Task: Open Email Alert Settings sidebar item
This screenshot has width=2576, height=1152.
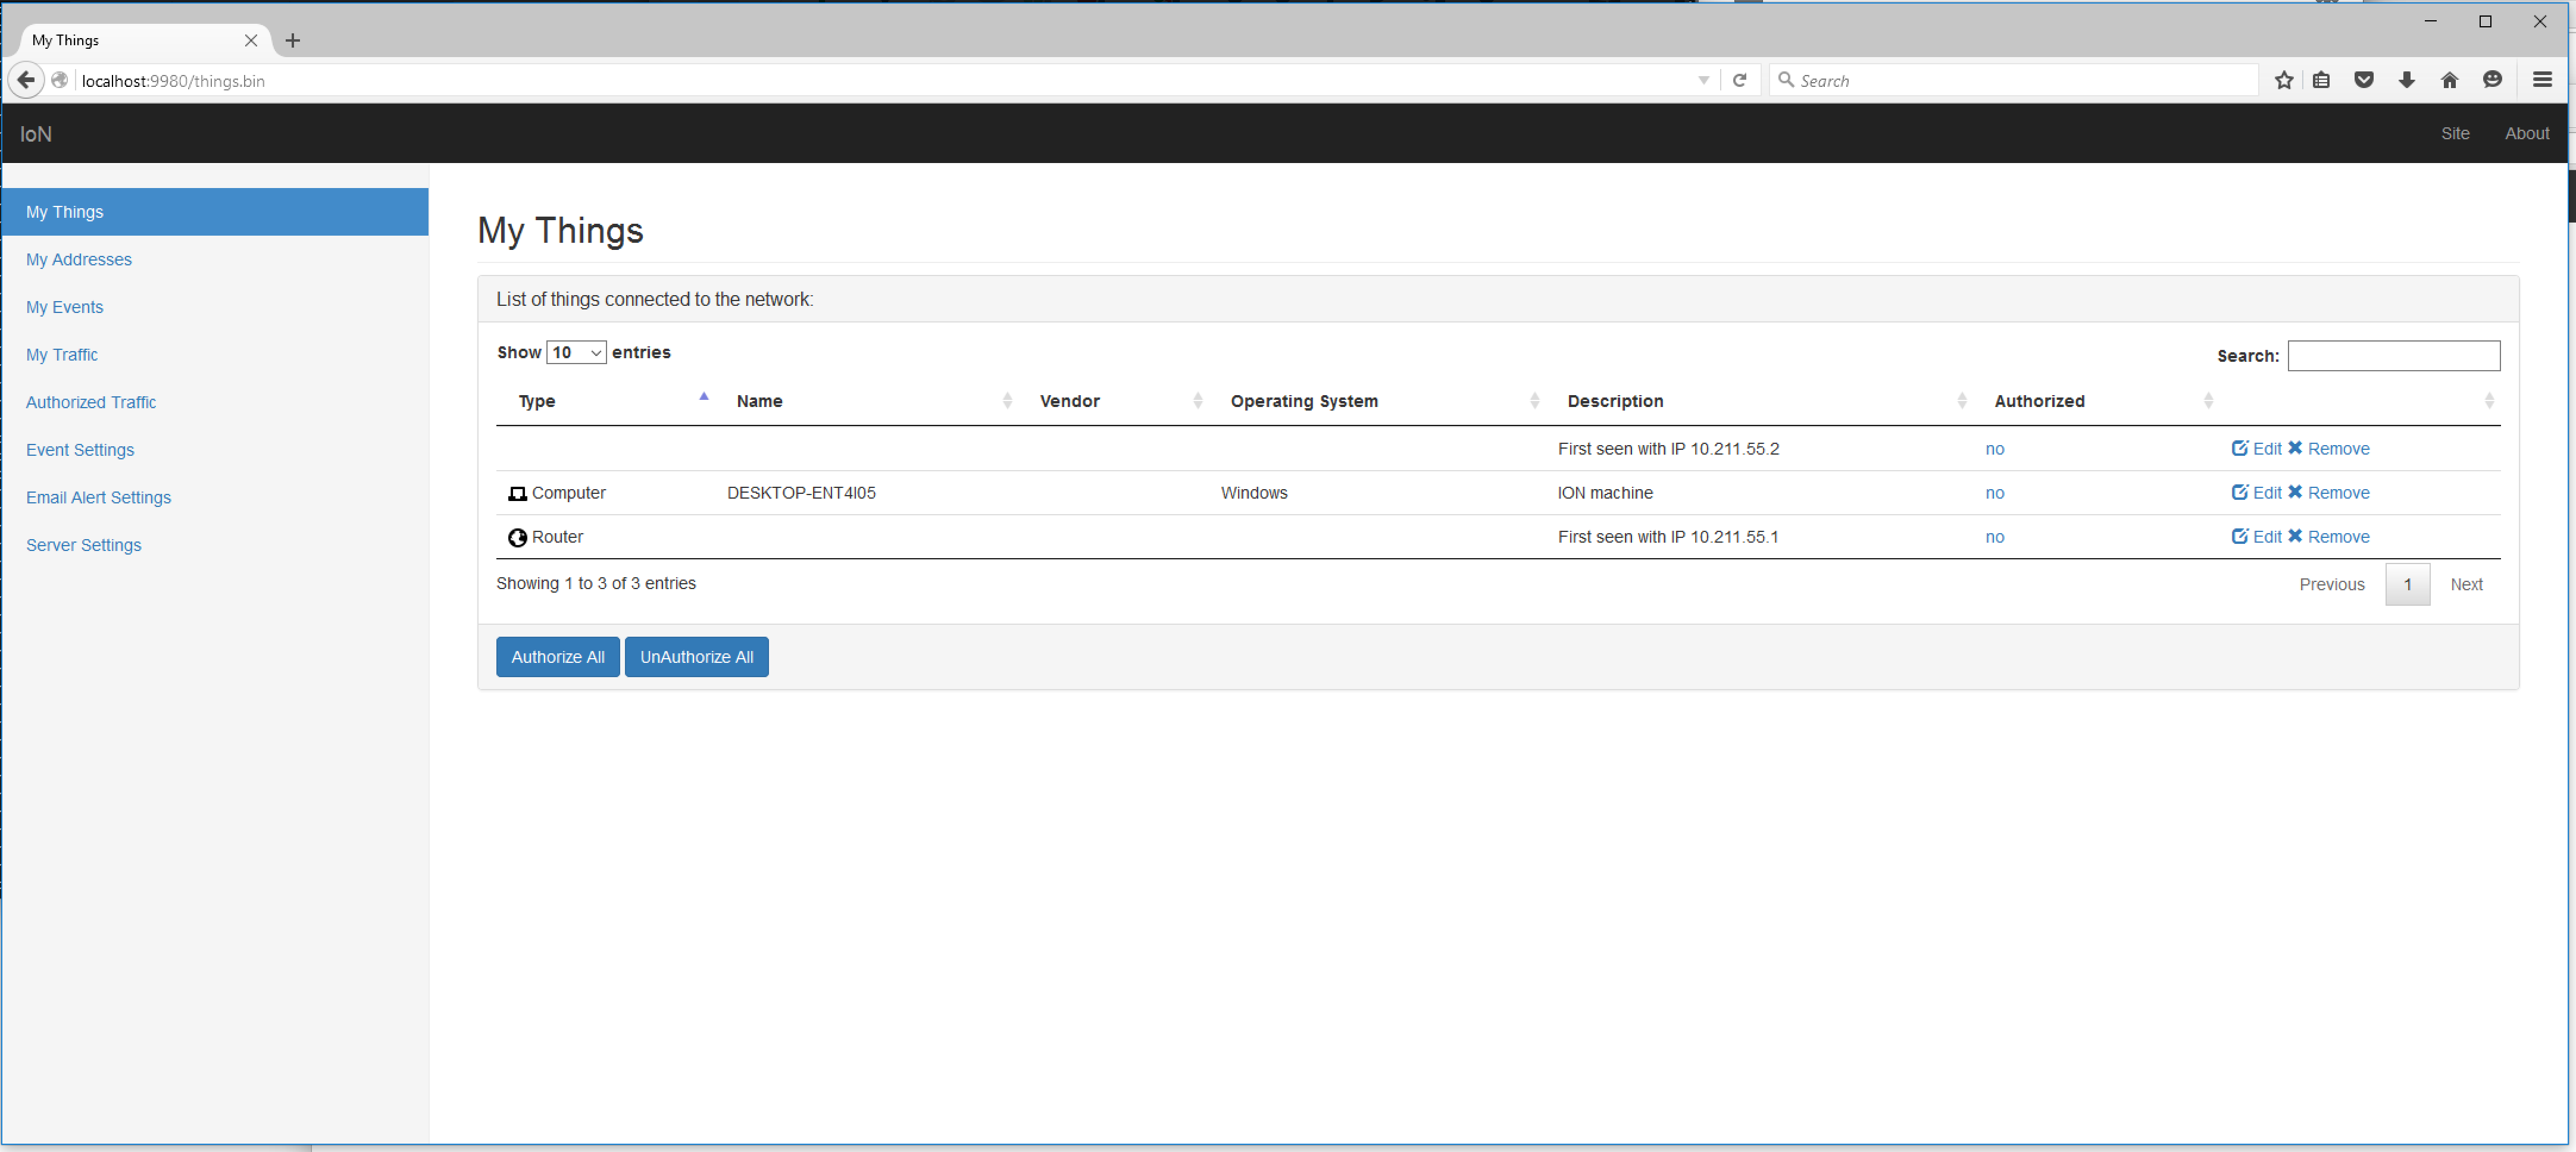Action: pos(98,498)
